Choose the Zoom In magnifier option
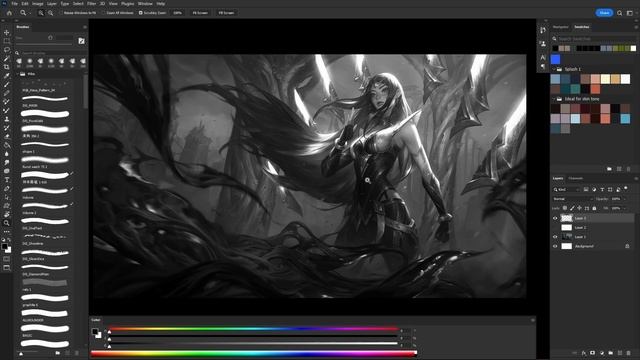This screenshot has height=360, width=640. [x=41, y=13]
